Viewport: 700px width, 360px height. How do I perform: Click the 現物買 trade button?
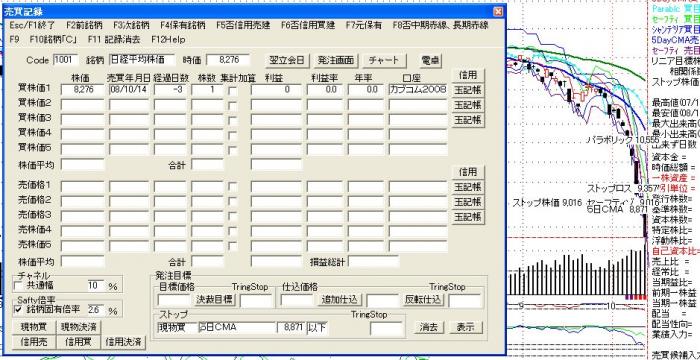pos(33,327)
